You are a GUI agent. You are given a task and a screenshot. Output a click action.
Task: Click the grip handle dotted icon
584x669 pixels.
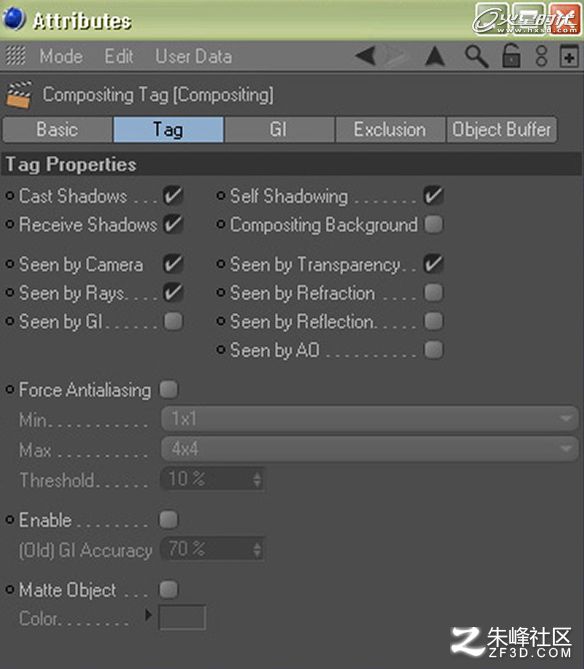coord(16,56)
